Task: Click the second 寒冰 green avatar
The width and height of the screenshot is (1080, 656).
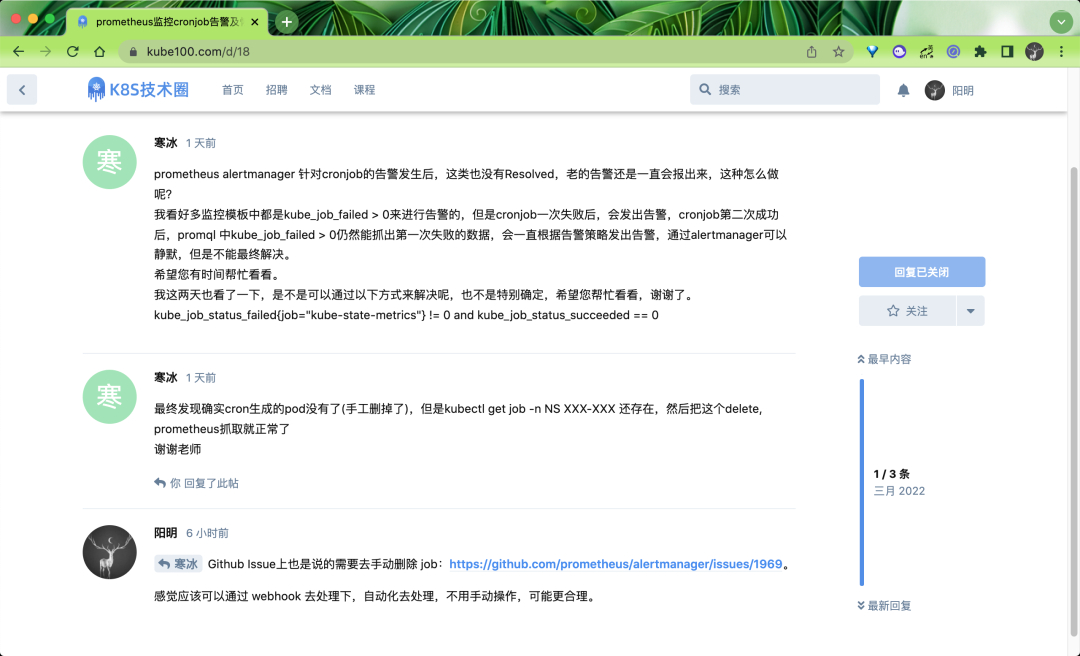Action: click(x=110, y=396)
